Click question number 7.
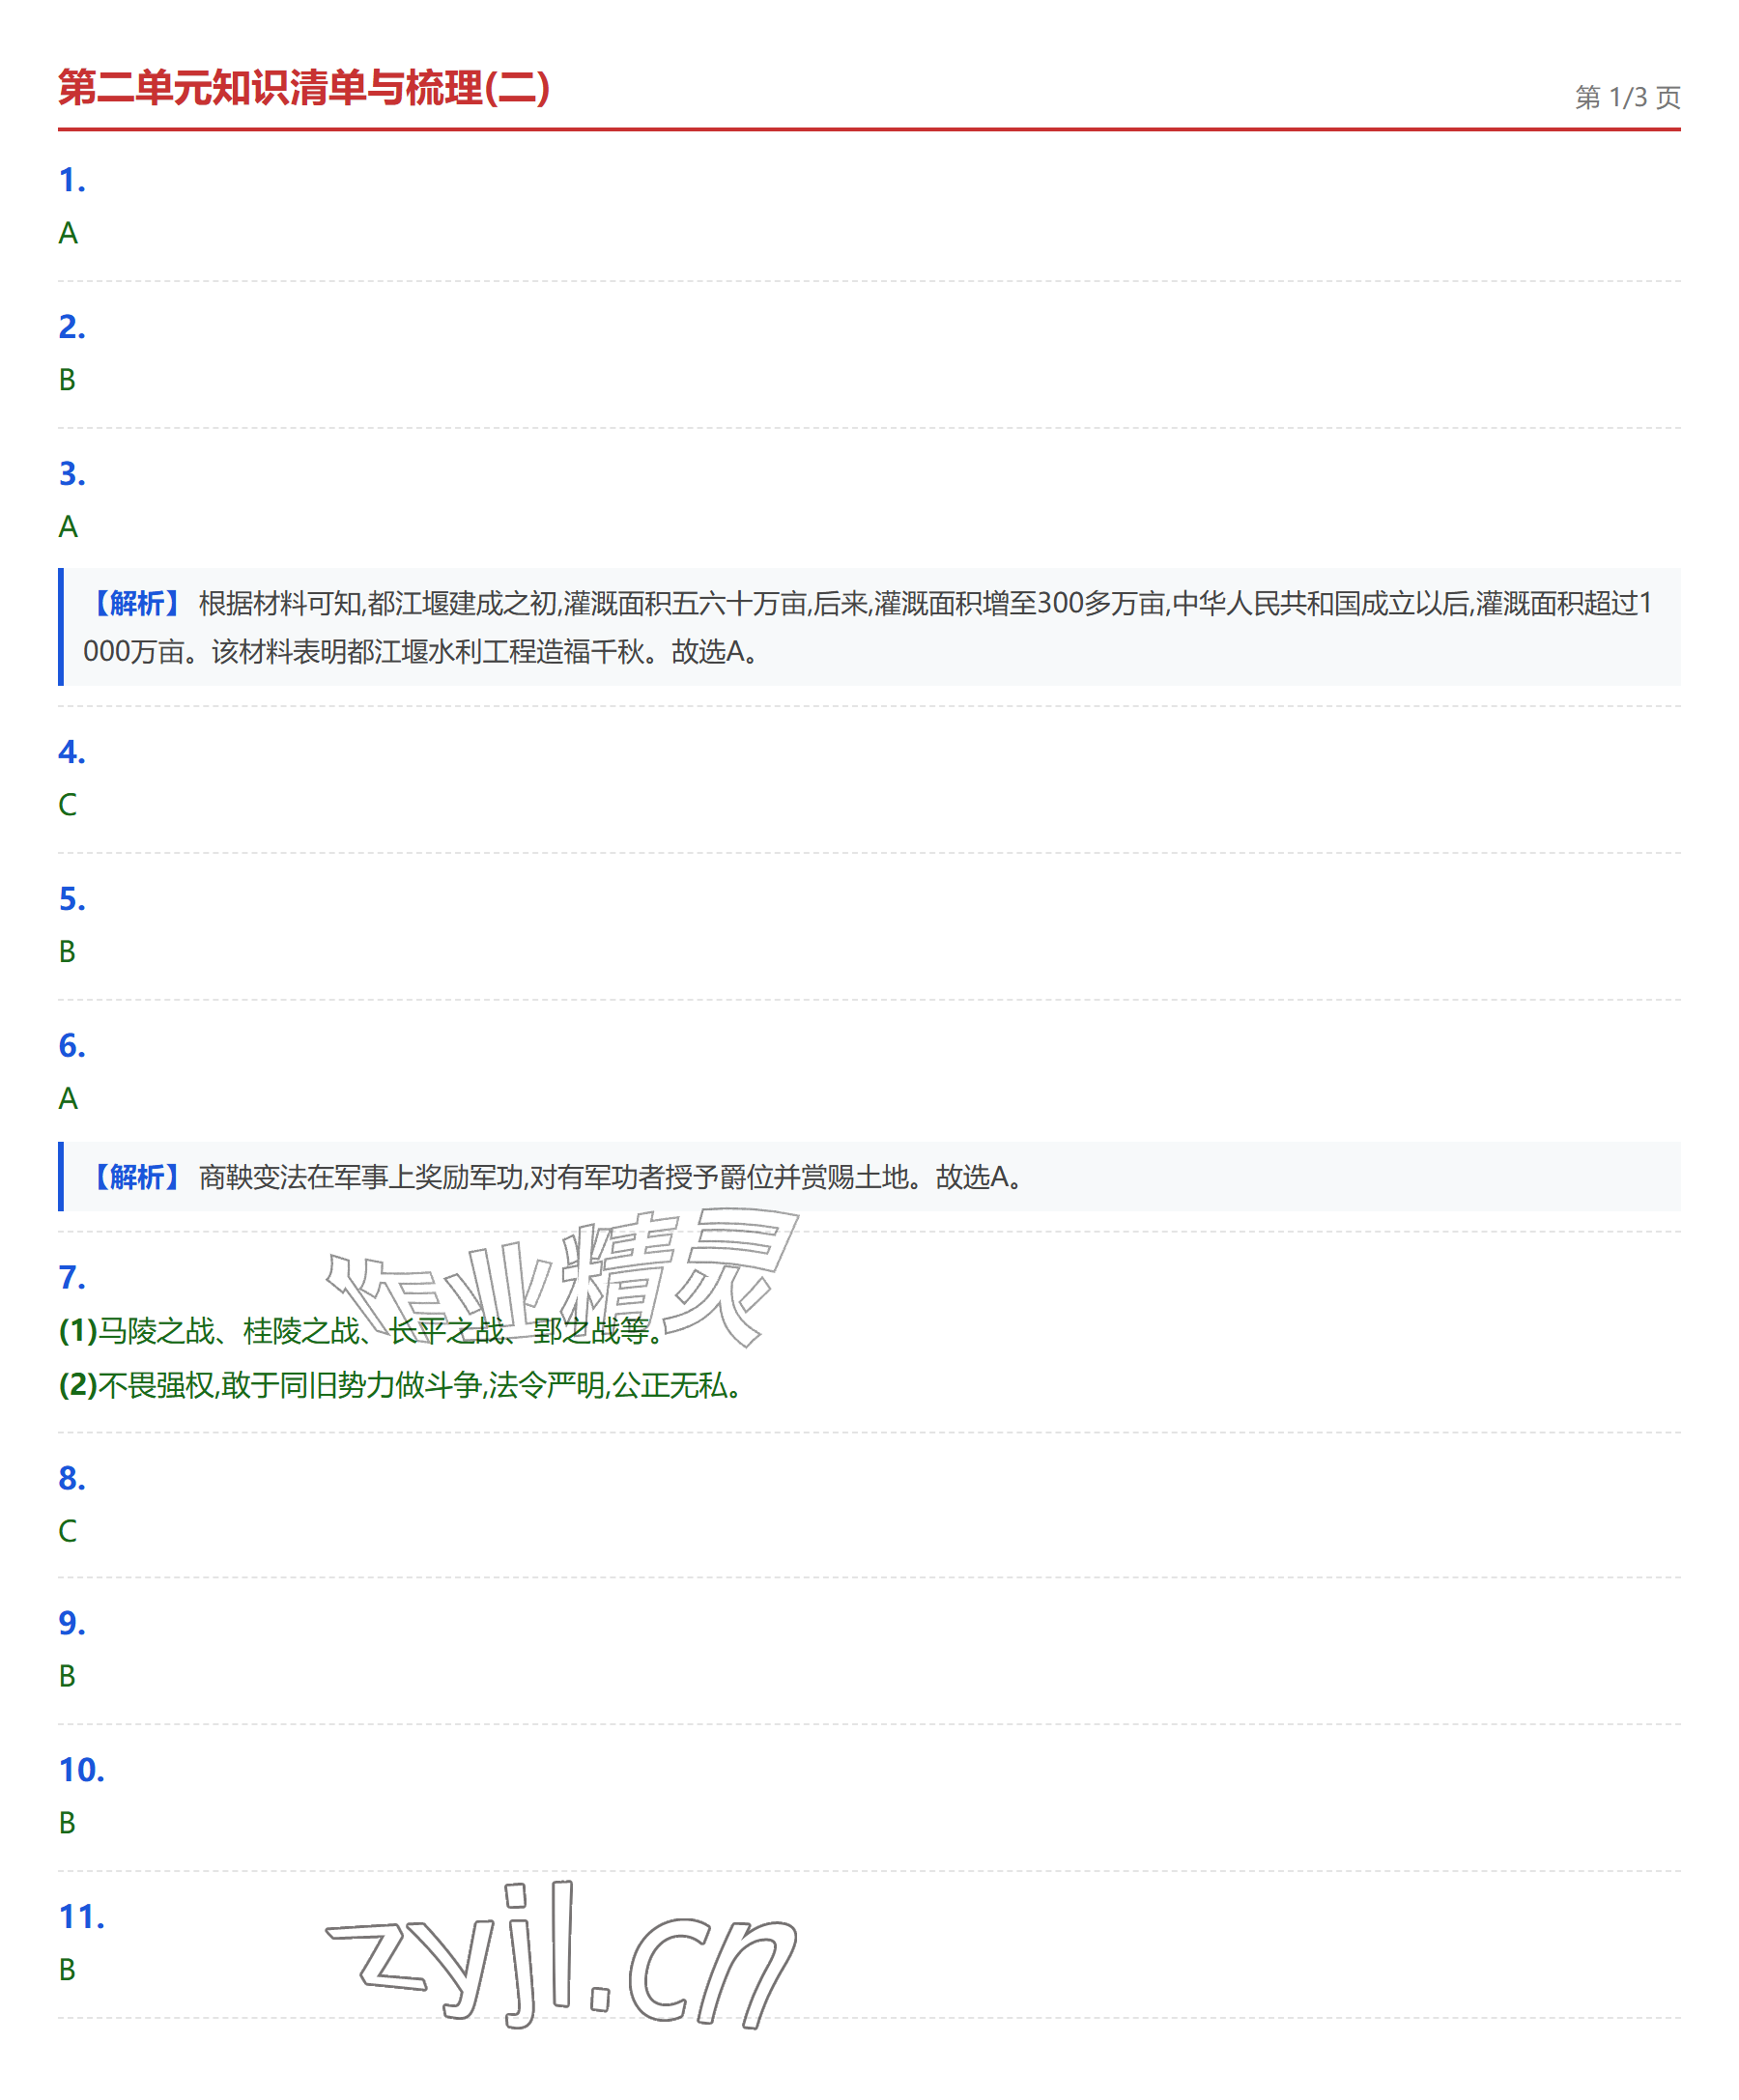 (72, 1278)
